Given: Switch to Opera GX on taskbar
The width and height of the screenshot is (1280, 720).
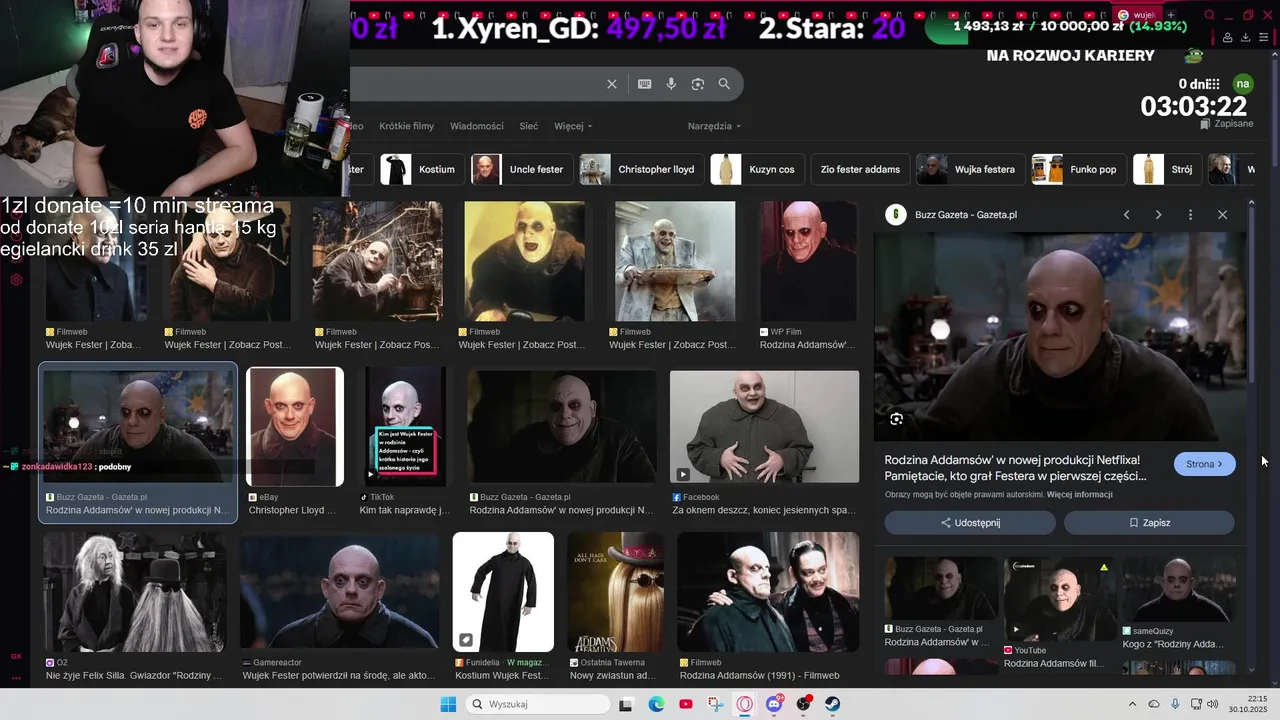Looking at the screenshot, I should point(745,704).
